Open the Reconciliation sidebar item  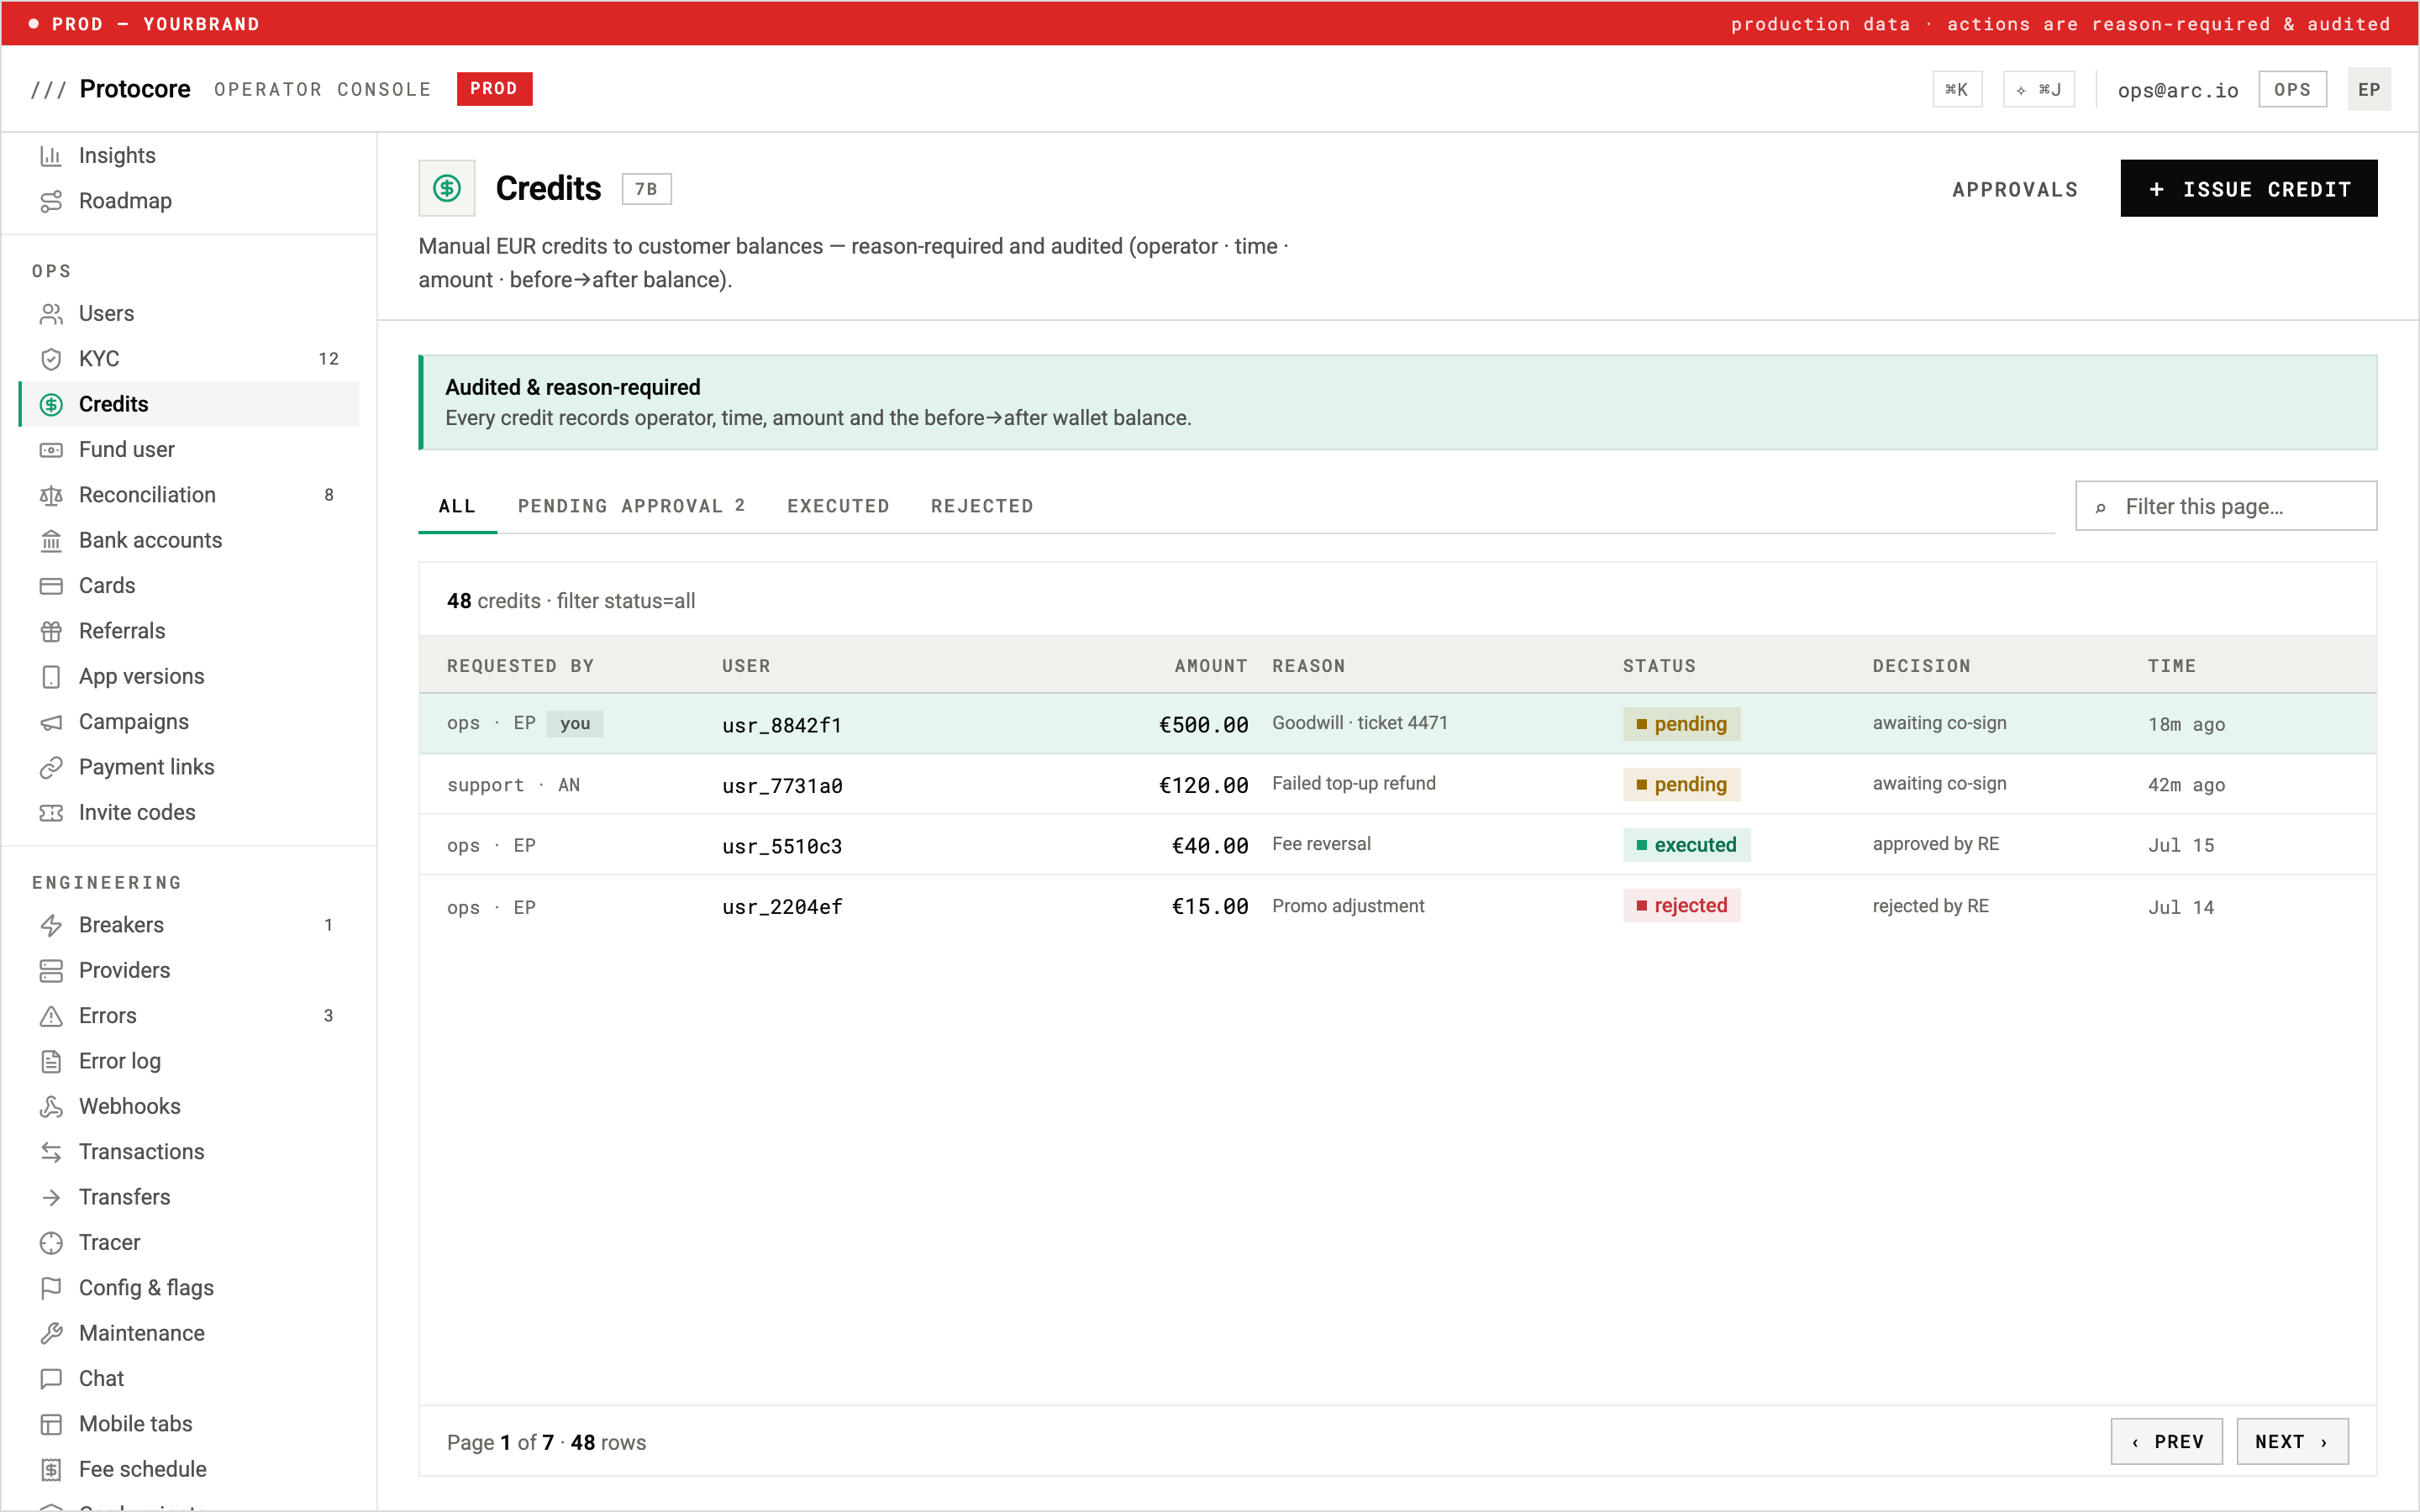tap(190, 495)
